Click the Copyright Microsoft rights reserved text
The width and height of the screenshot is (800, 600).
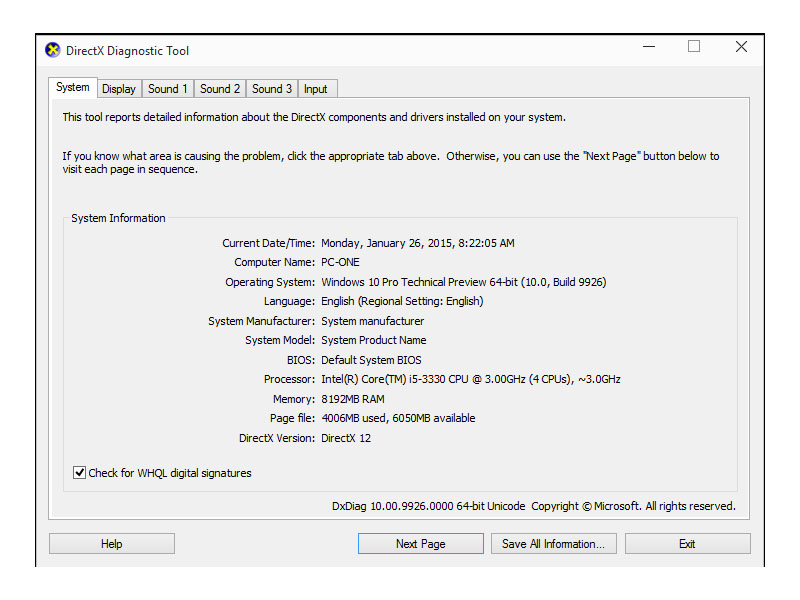click(x=633, y=506)
